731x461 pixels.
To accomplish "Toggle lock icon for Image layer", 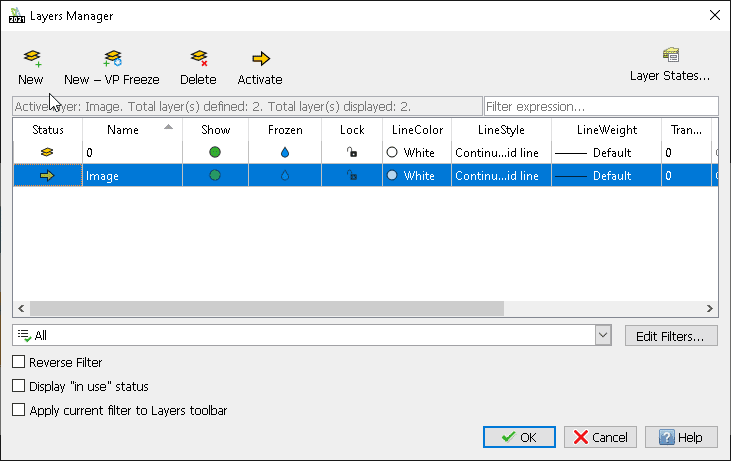I will tap(351, 175).
